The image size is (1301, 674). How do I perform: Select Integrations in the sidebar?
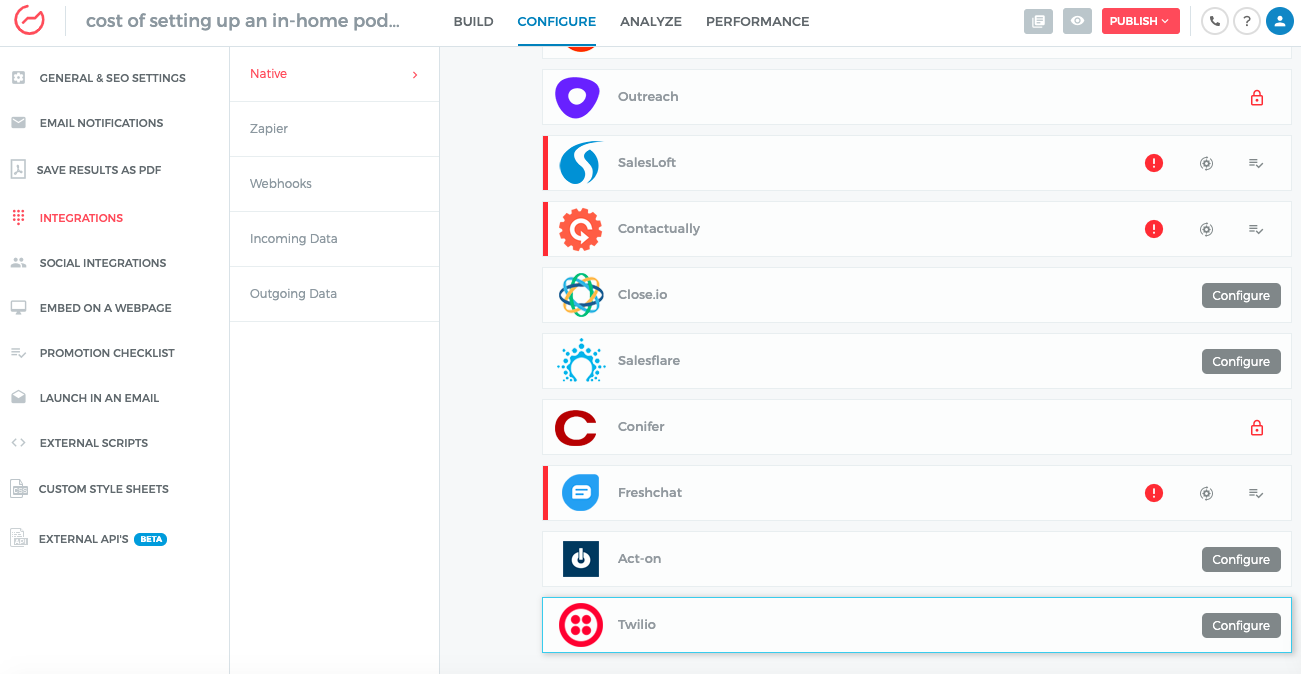click(81, 218)
